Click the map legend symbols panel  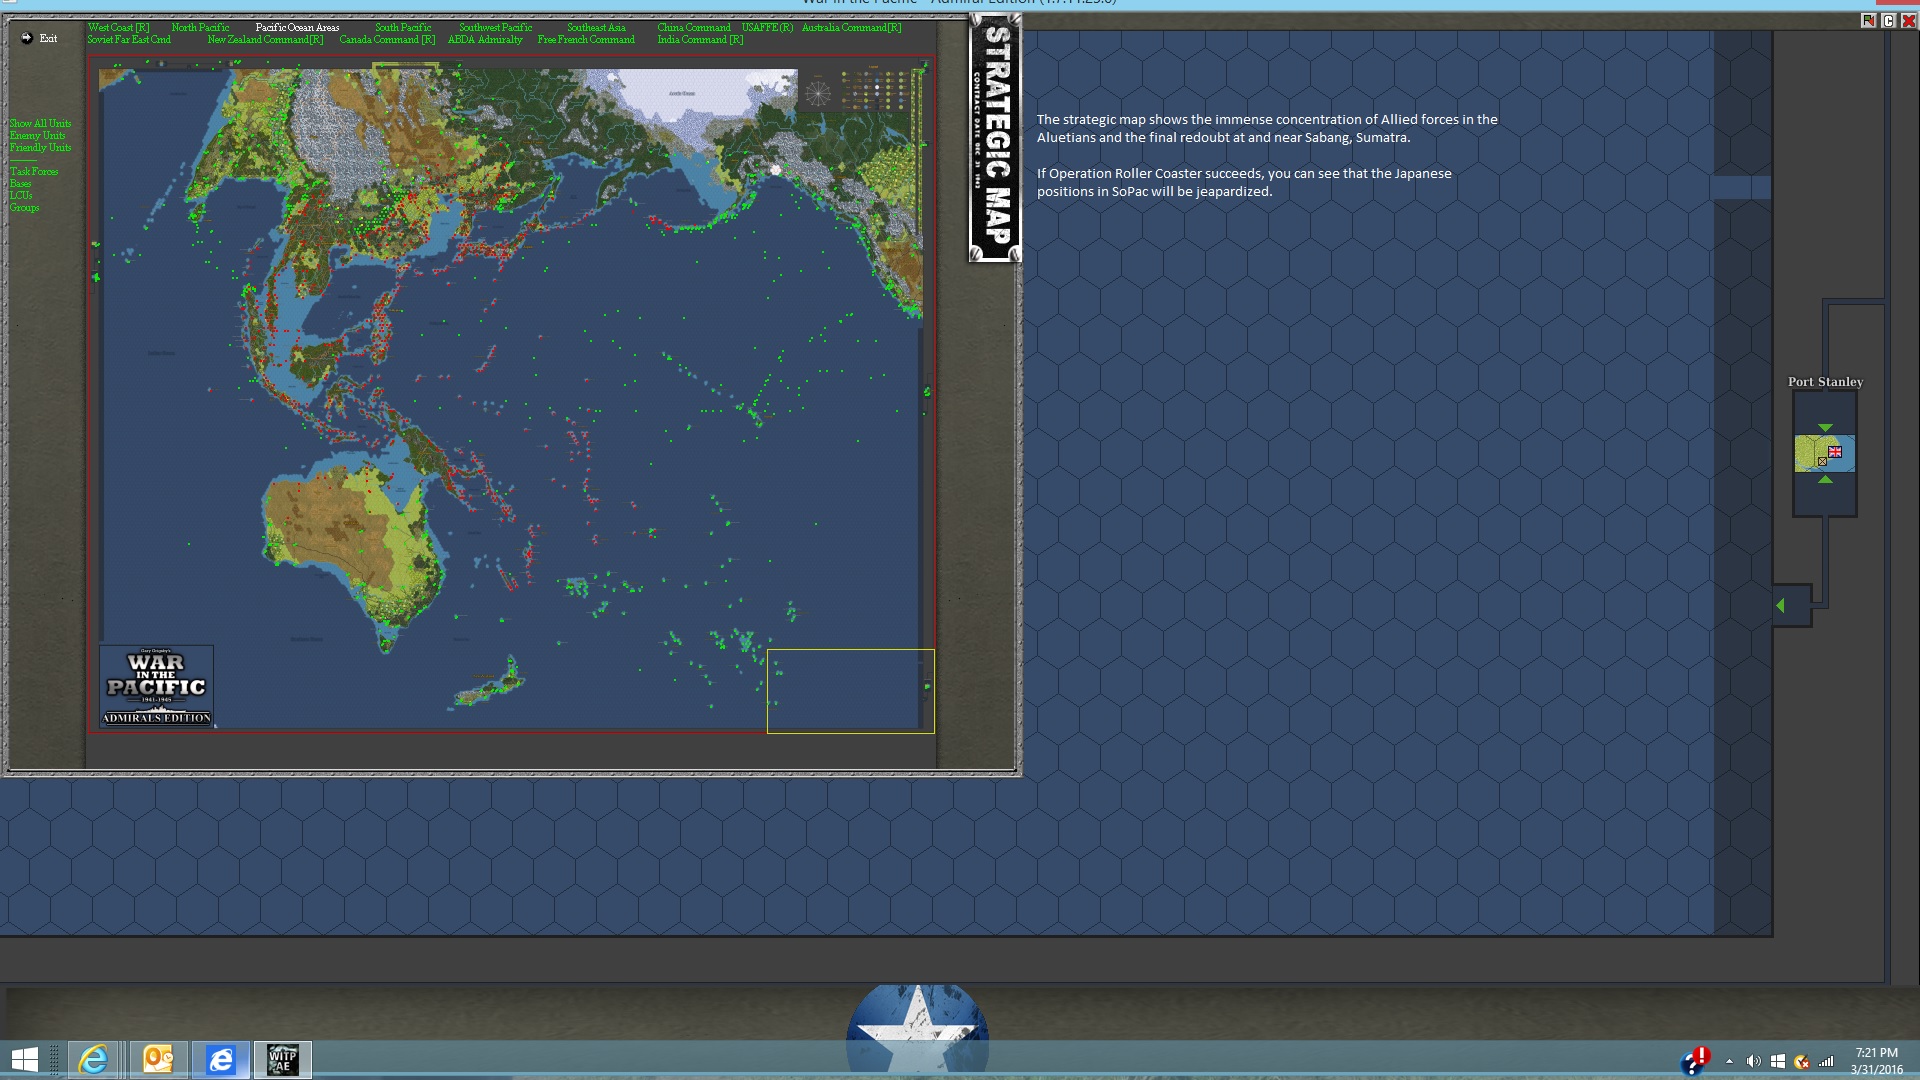(877, 88)
